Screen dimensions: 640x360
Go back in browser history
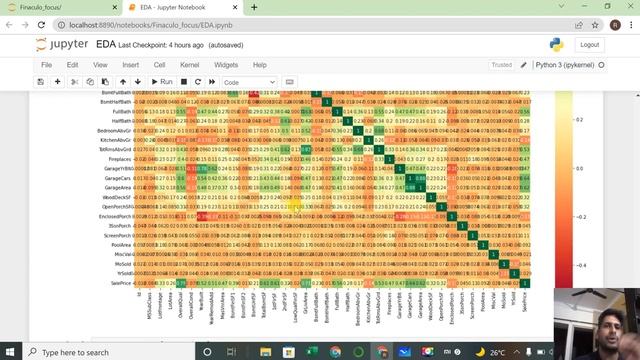9,25
